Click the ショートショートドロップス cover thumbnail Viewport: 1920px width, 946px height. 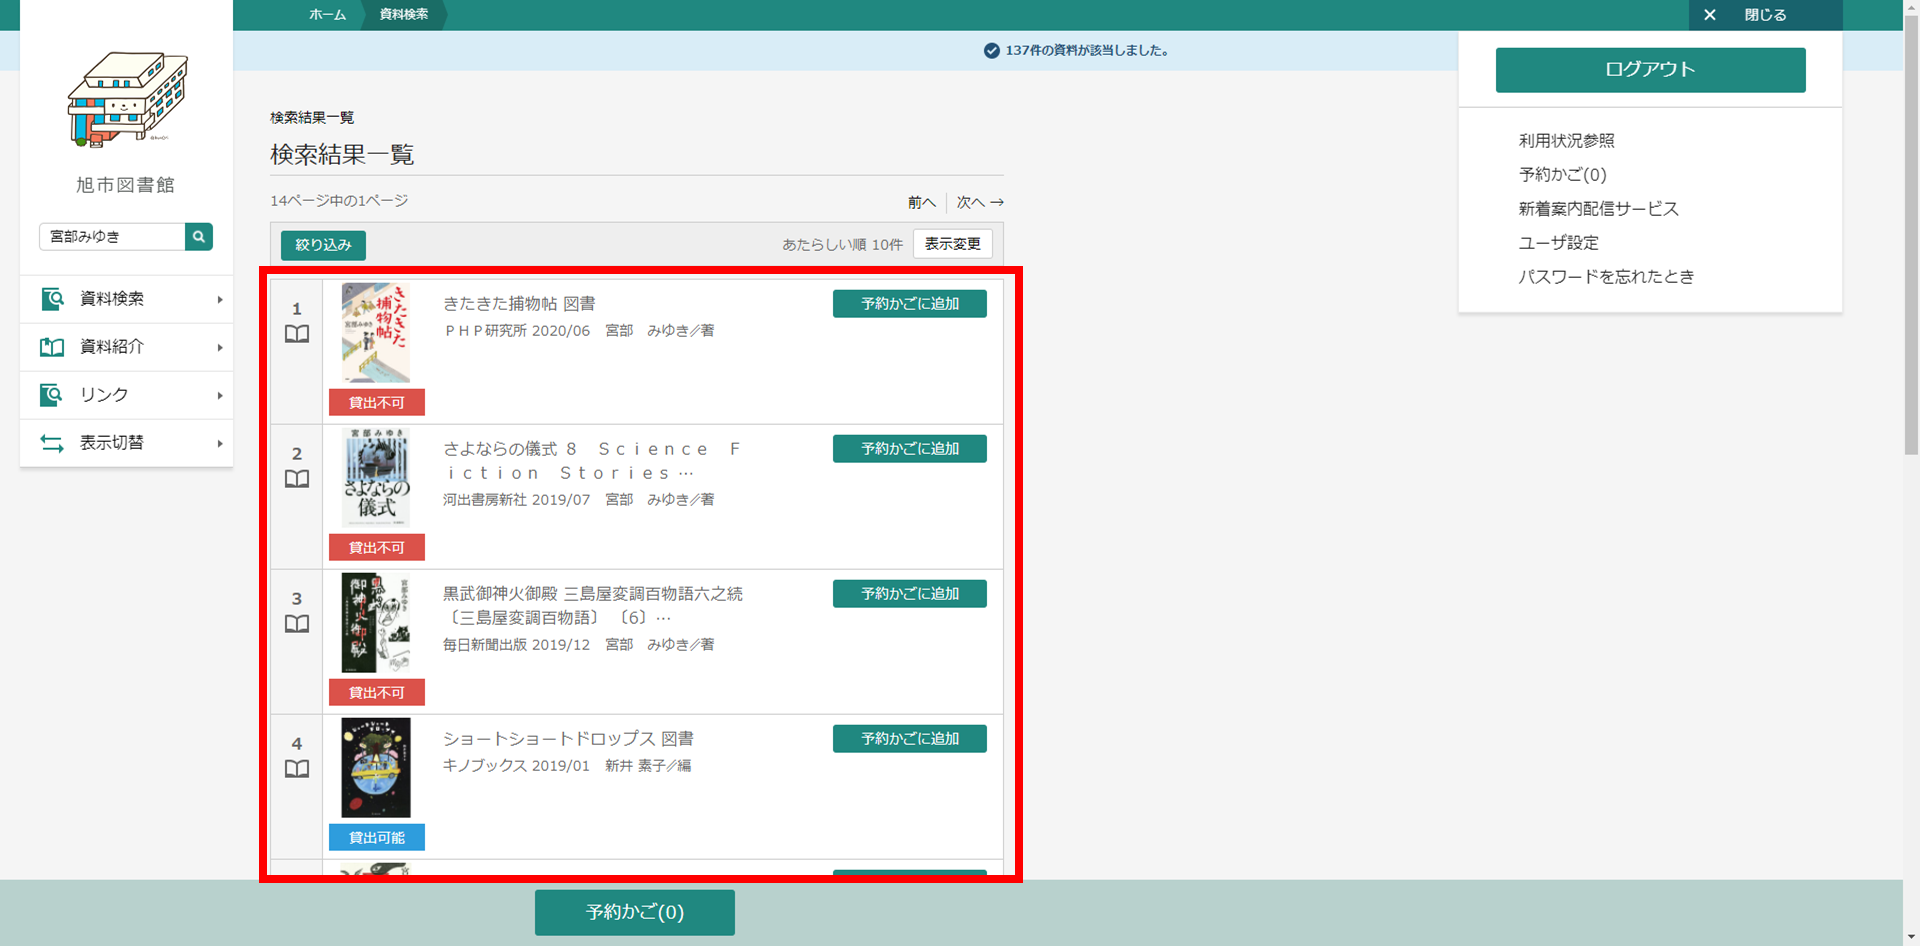click(x=376, y=768)
